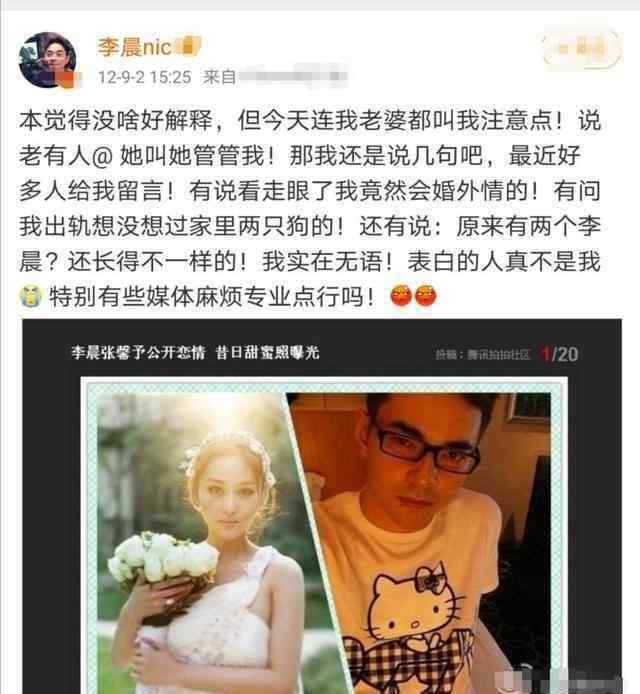
Task: Click the 李晨nic username link
Action: tap(135, 46)
